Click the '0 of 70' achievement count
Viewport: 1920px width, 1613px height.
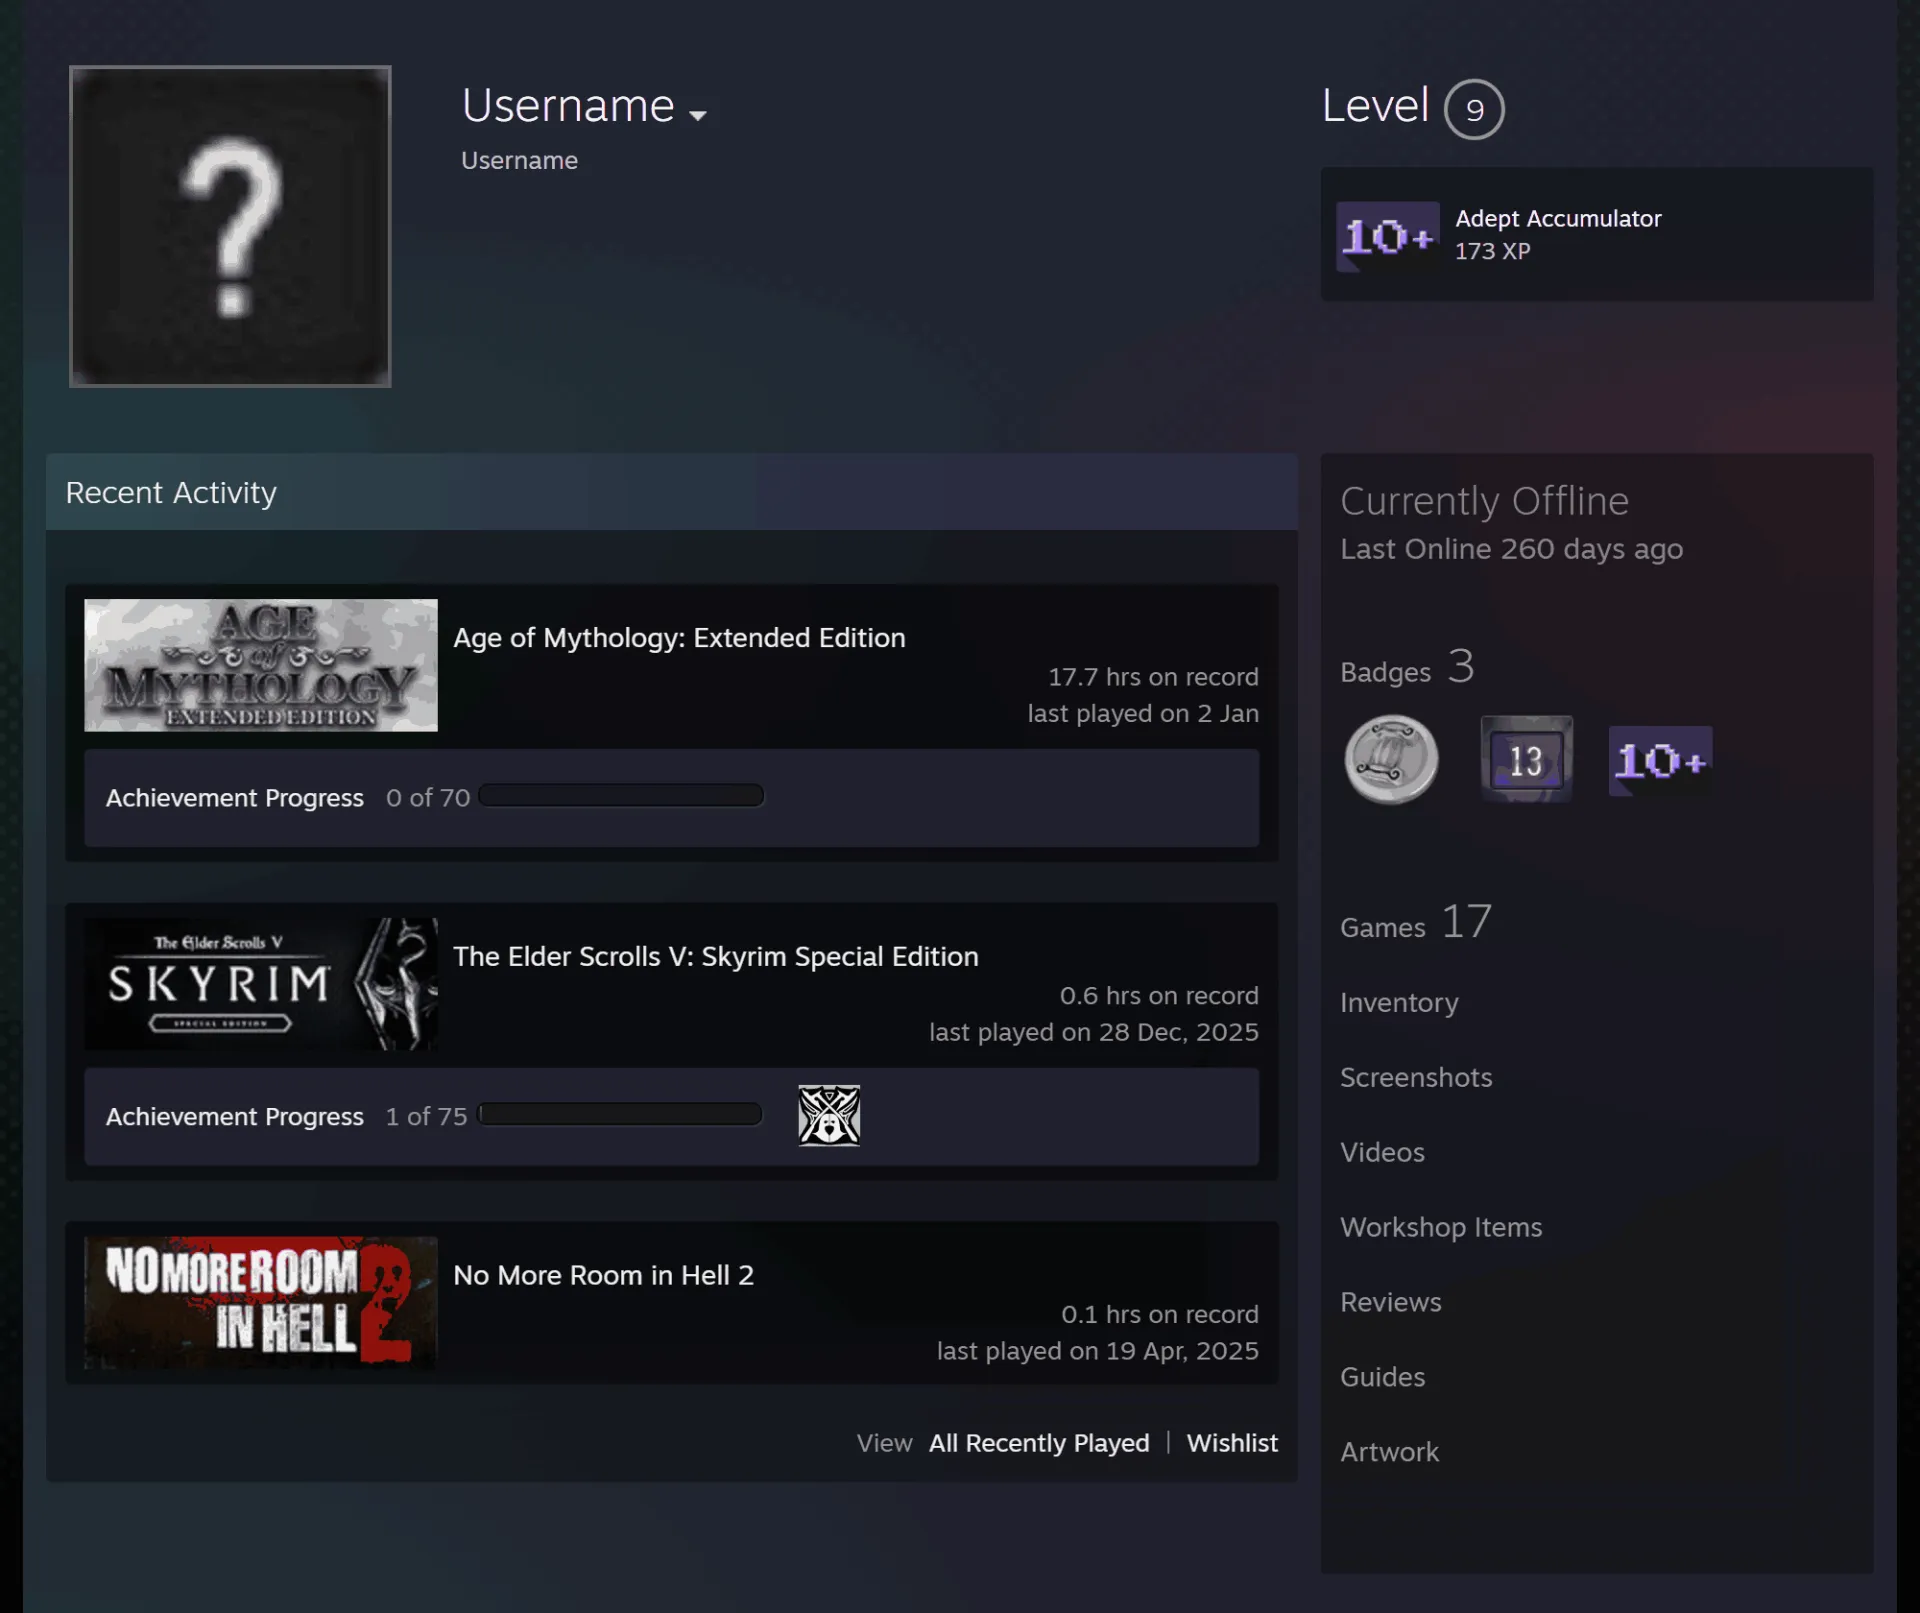pos(428,798)
